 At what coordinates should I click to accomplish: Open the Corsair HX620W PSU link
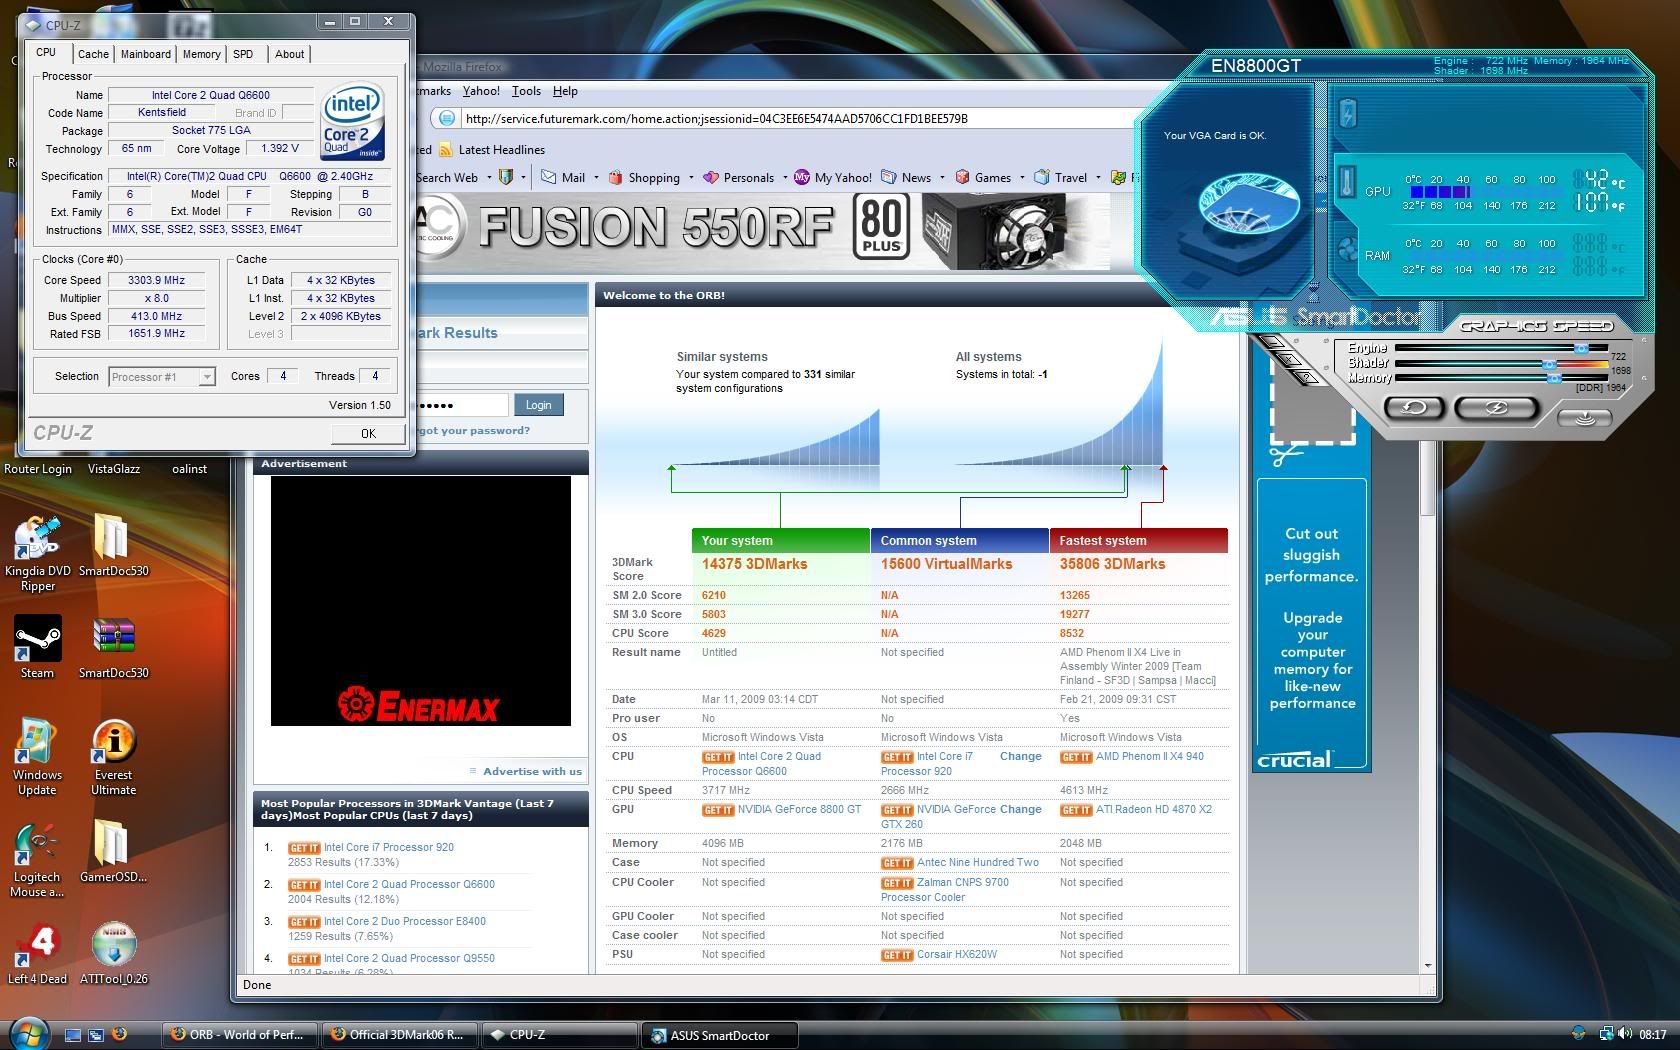[x=957, y=954]
